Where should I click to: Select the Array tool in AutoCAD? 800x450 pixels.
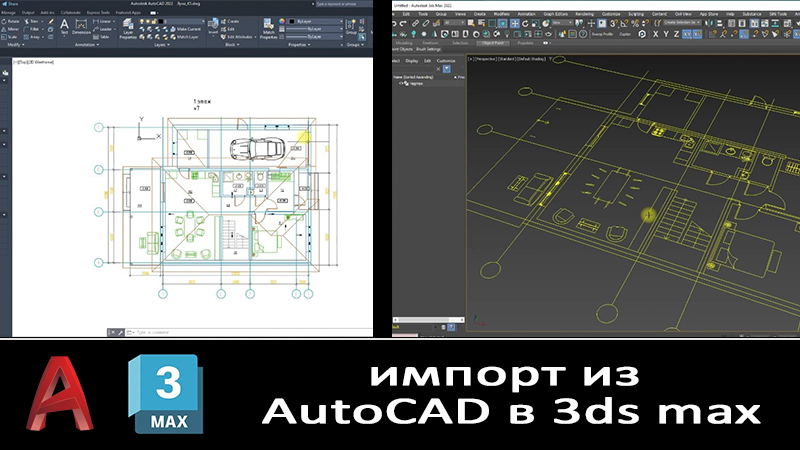point(32,37)
